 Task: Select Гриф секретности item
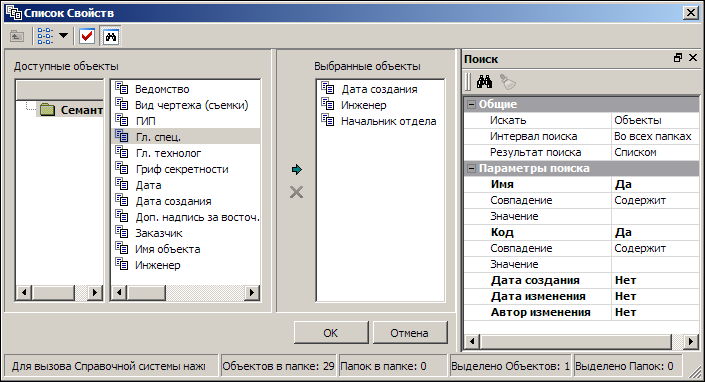(x=182, y=169)
